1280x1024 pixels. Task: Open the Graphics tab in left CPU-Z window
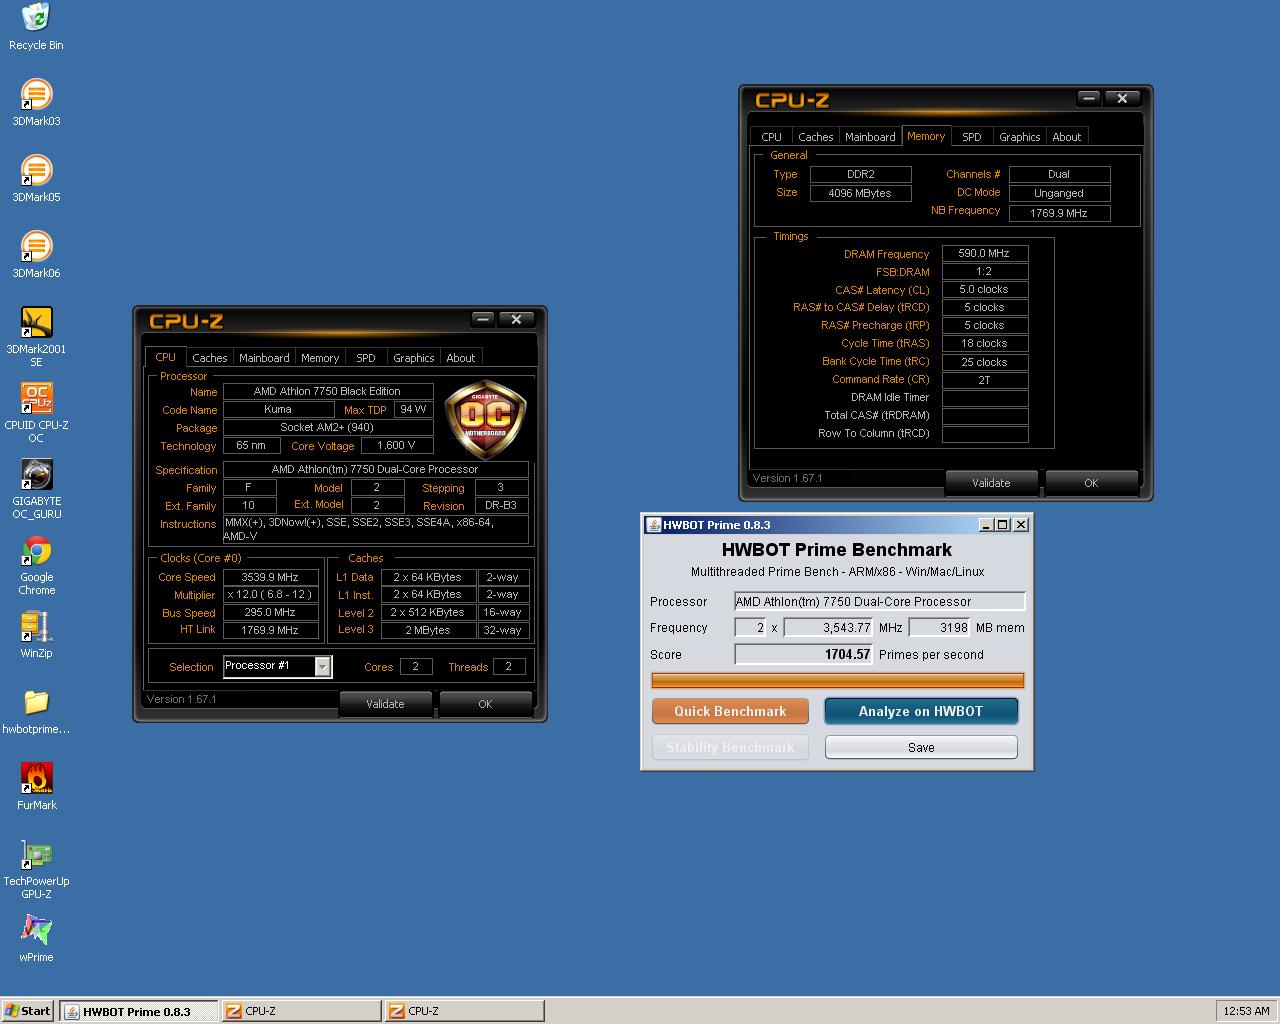(x=413, y=357)
